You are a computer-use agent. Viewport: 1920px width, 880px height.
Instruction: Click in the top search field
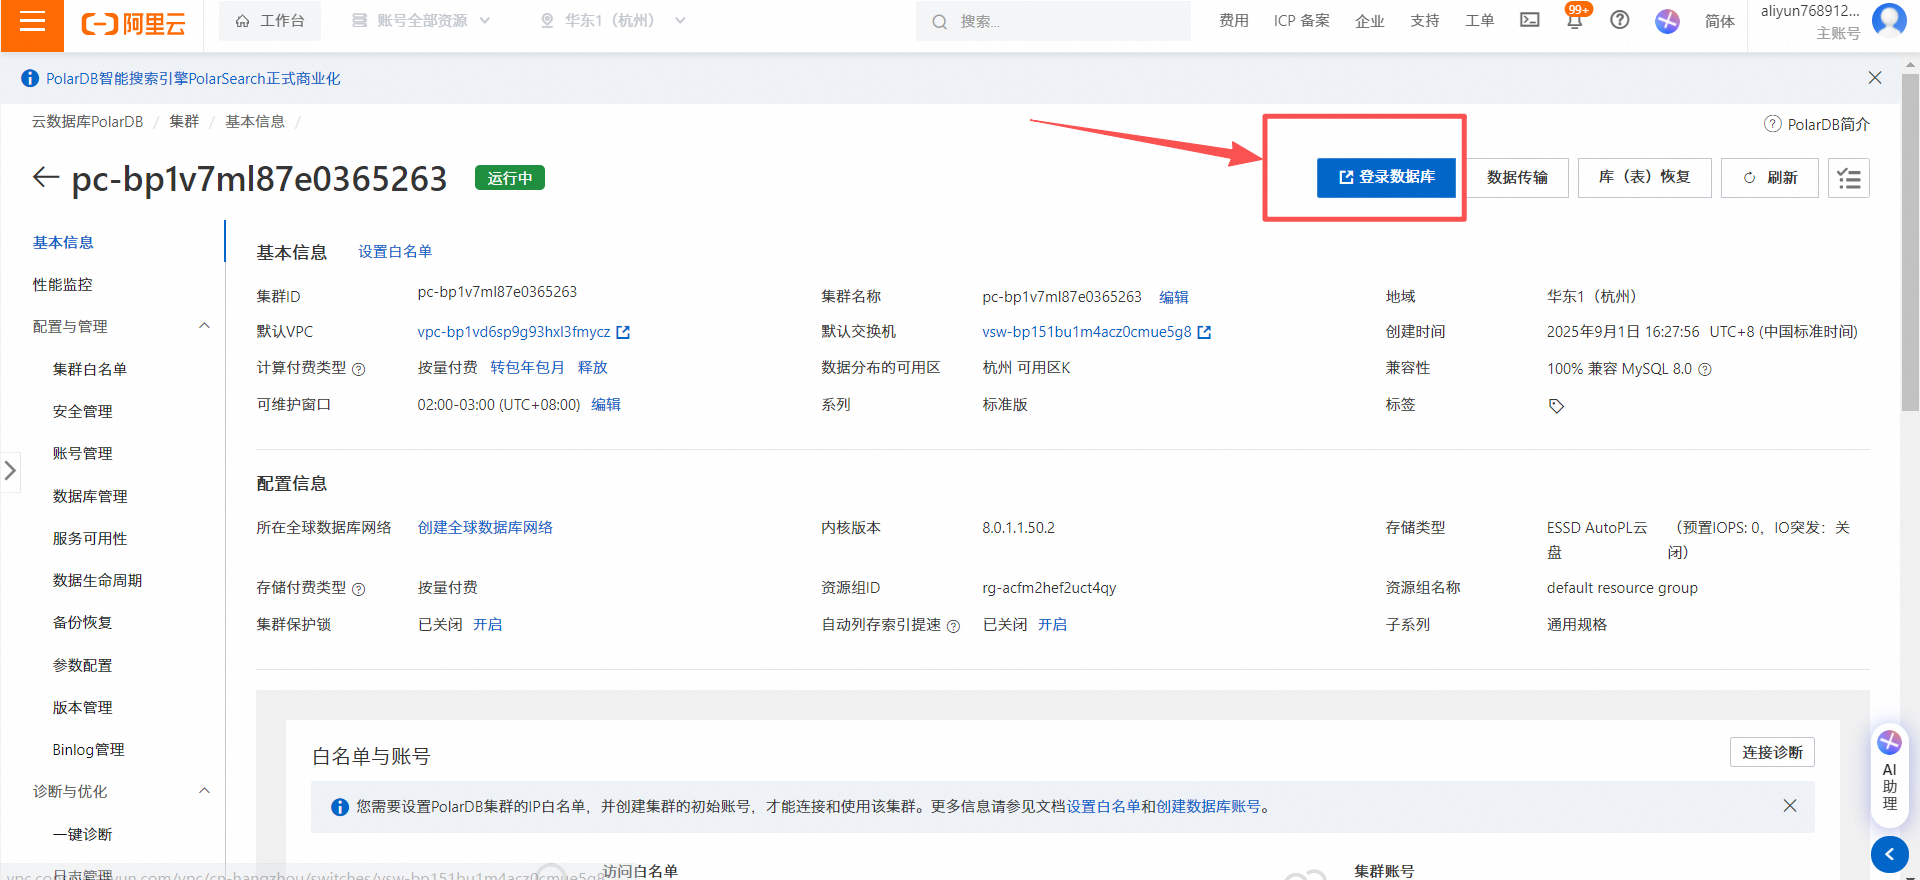pos(1053,21)
